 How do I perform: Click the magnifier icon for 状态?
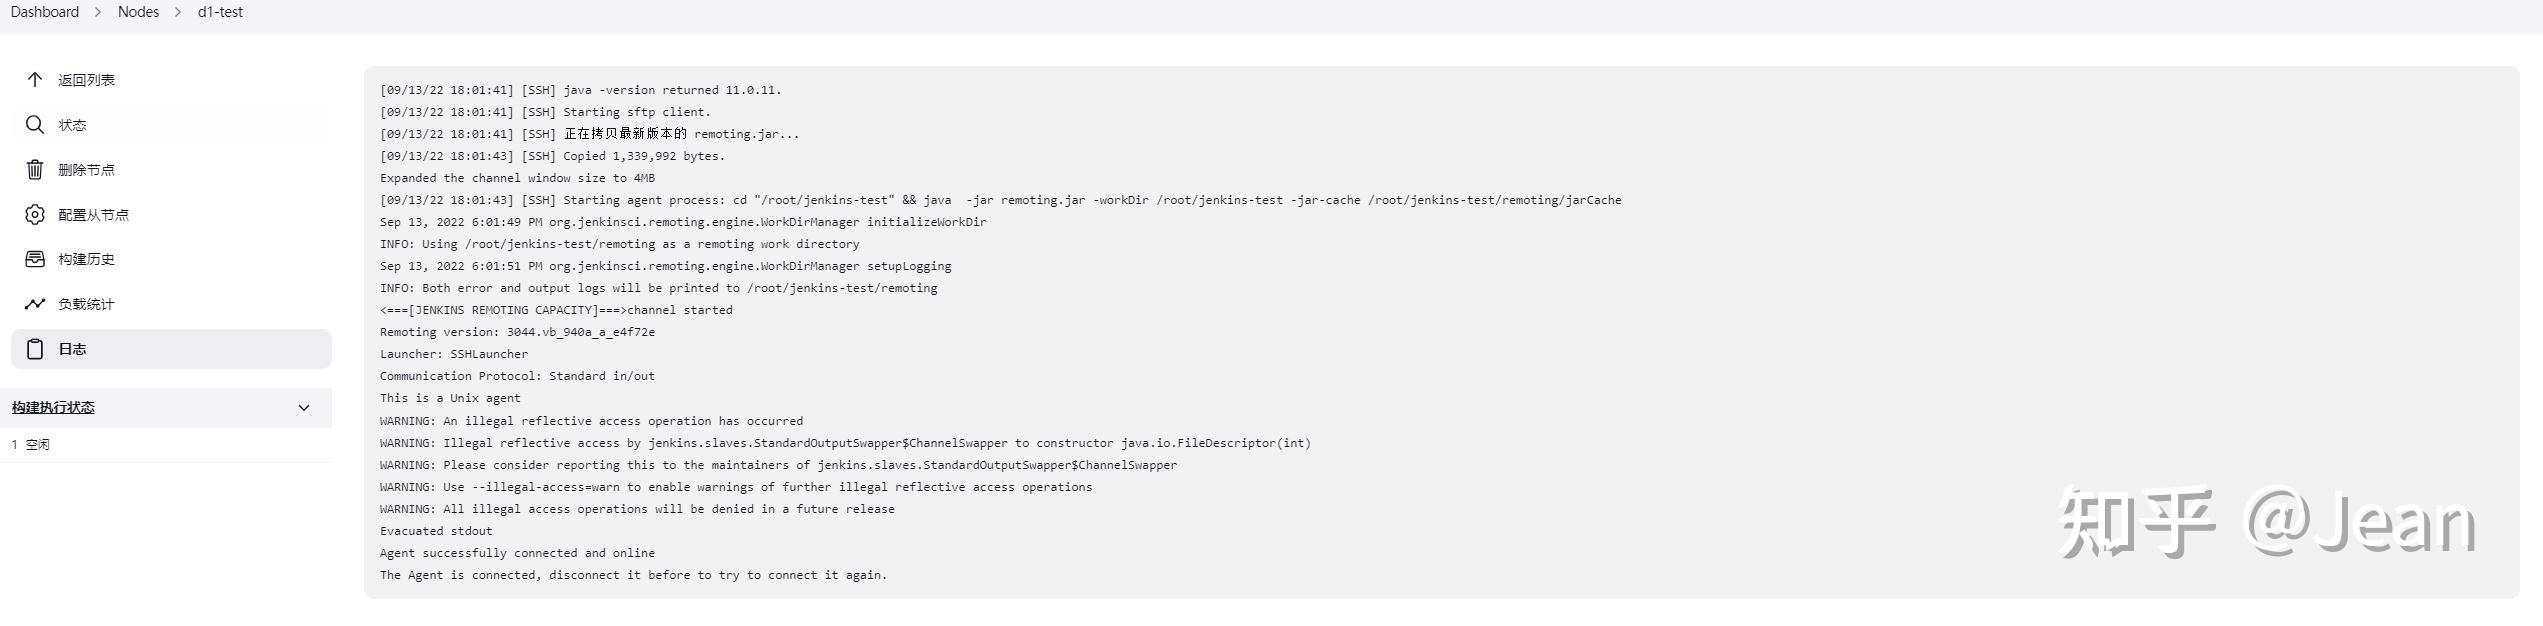(35, 125)
